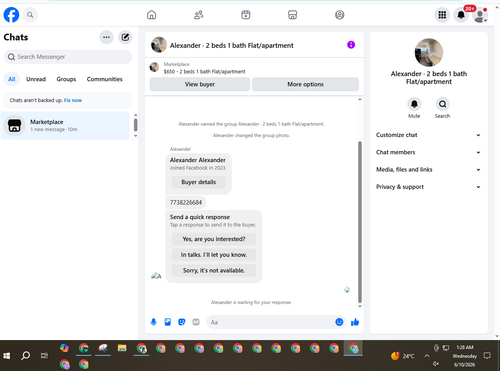Open the Friends icon in the top bar
This screenshot has width=500, height=371.
[199, 15]
